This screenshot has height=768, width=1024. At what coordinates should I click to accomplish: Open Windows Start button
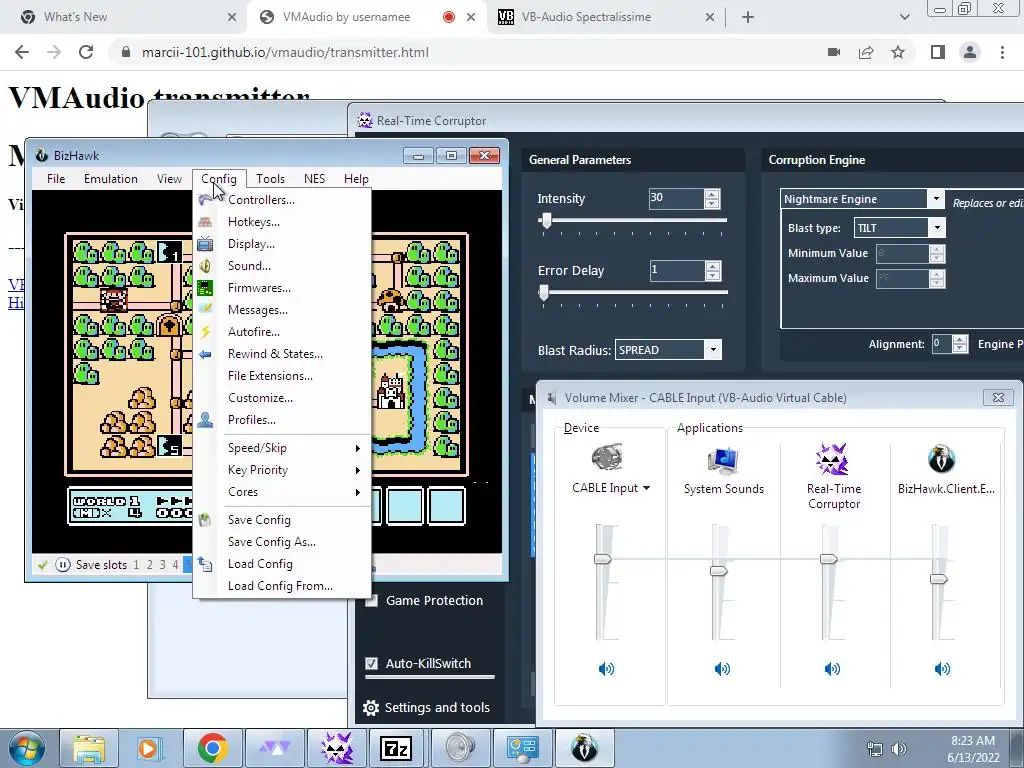pyautogui.click(x=27, y=748)
